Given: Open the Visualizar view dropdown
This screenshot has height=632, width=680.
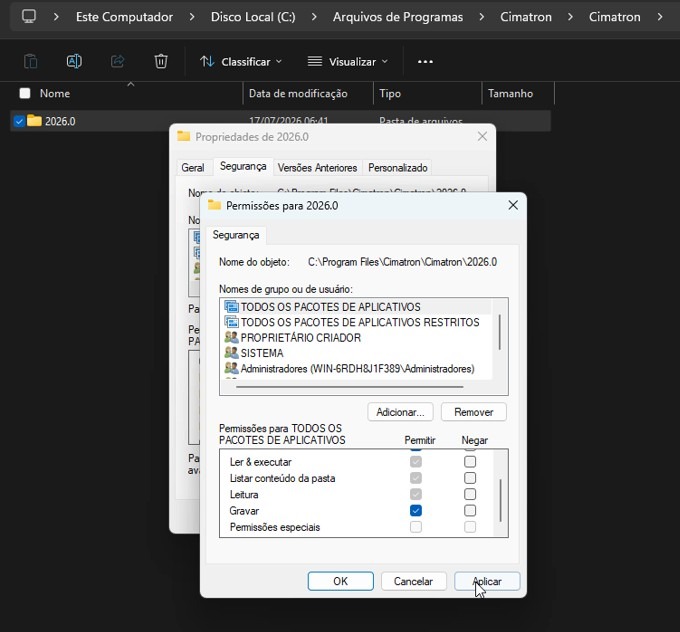Looking at the screenshot, I should click(x=348, y=62).
